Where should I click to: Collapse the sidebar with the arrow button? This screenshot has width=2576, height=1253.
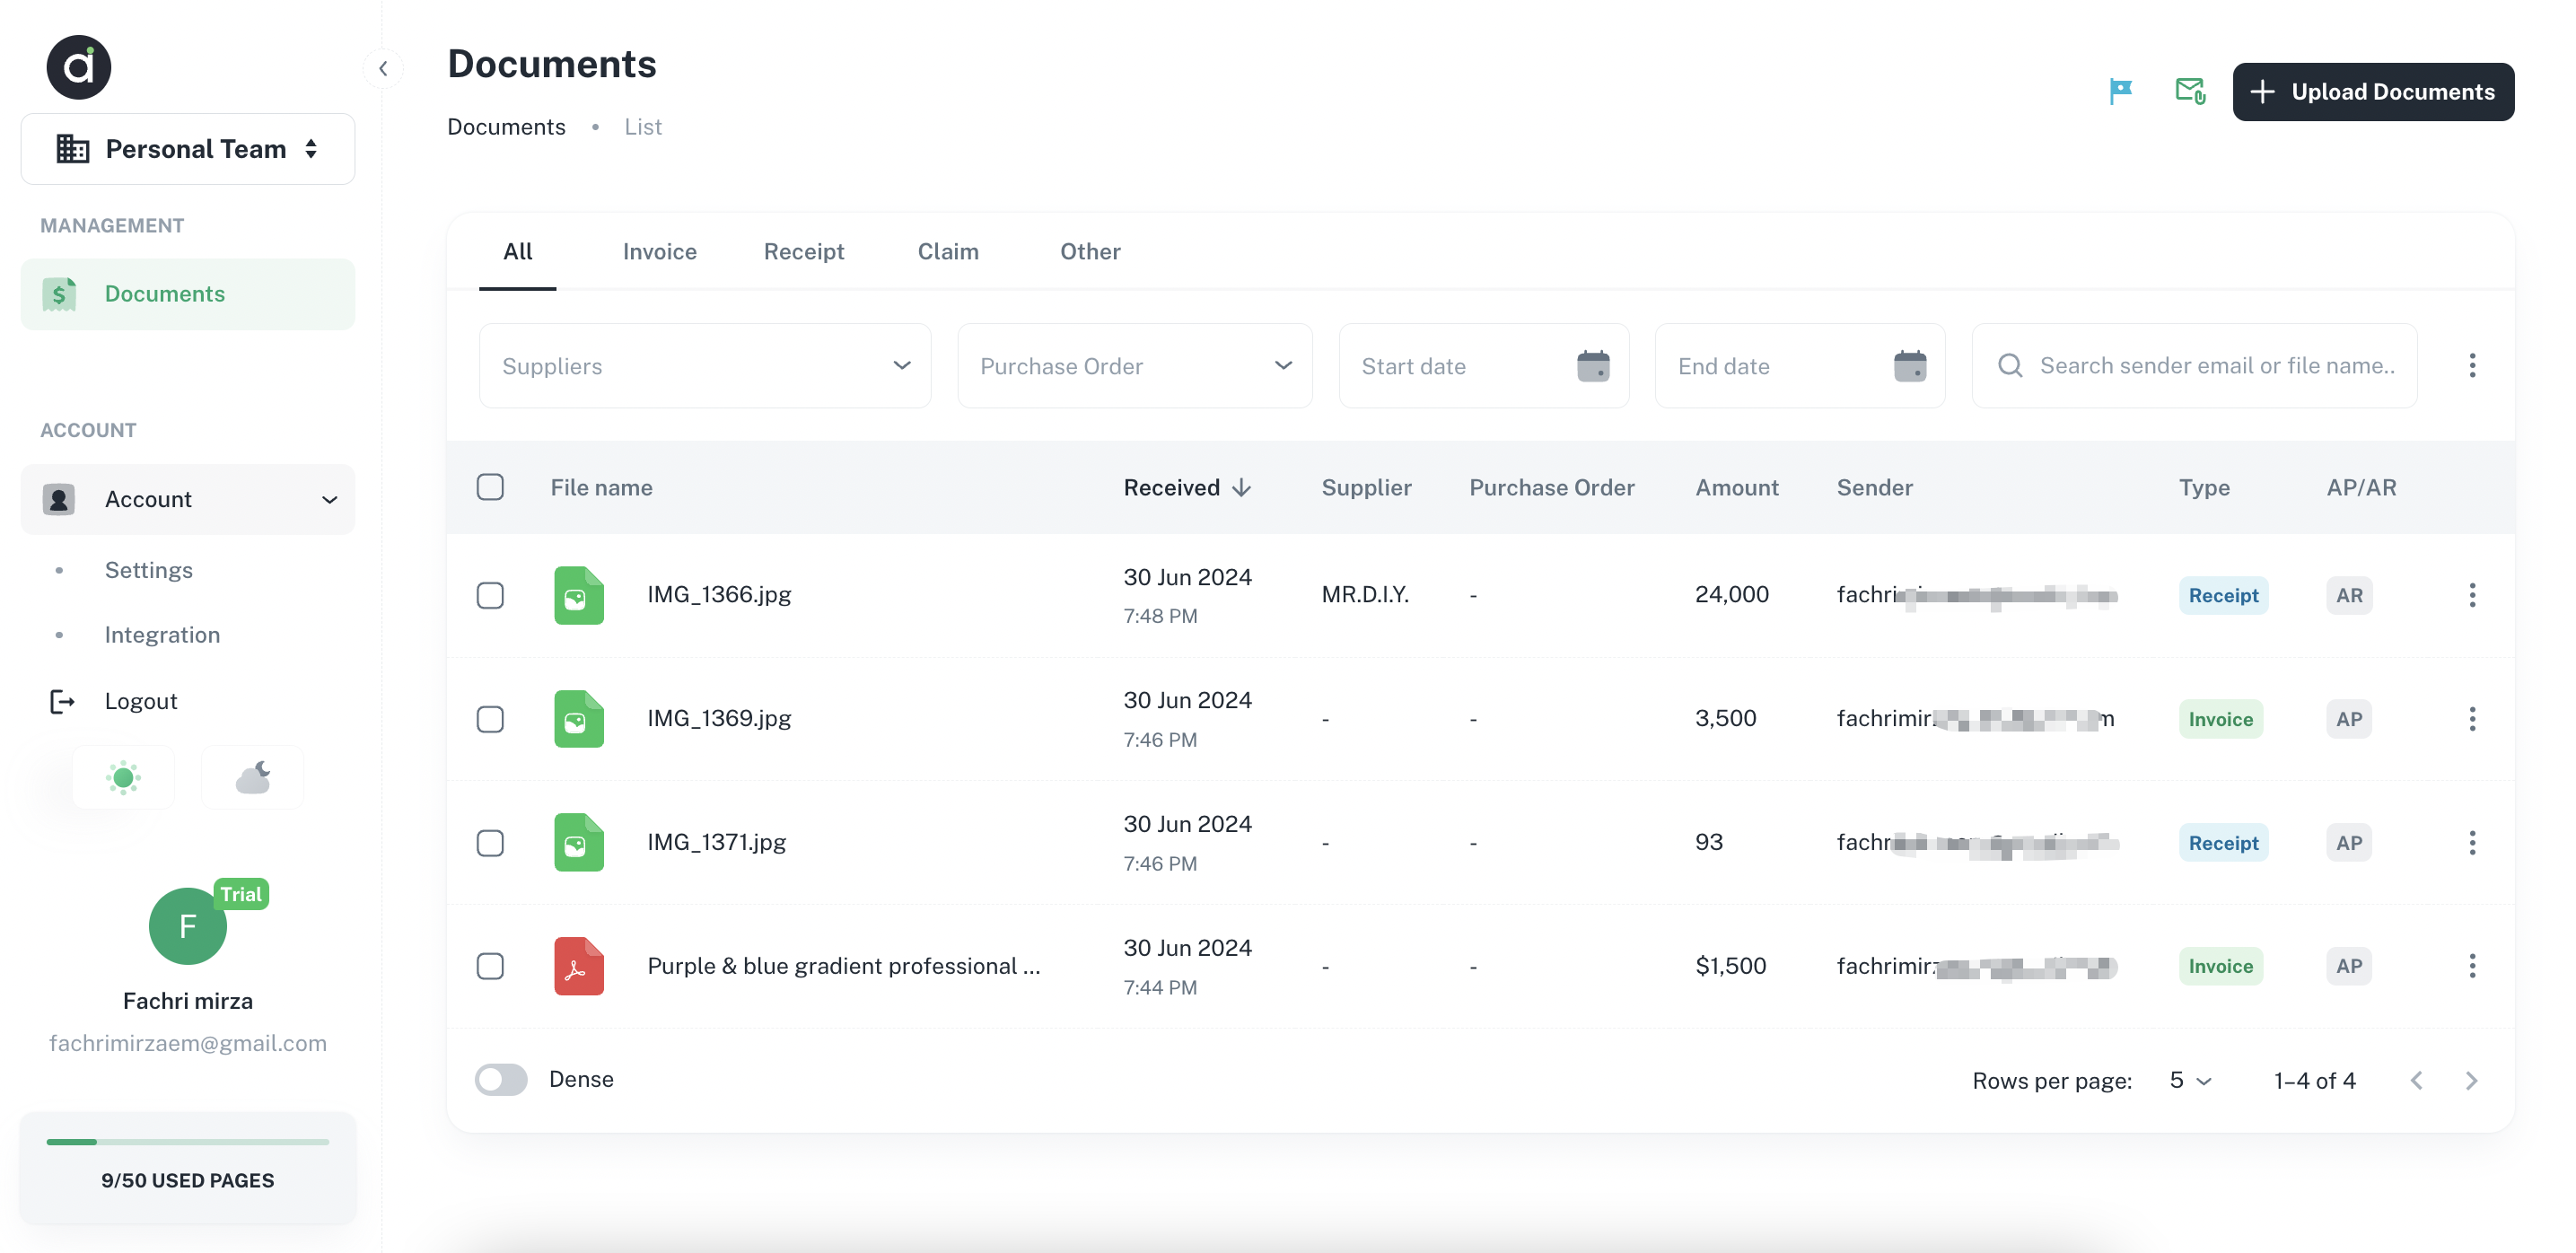(x=383, y=68)
